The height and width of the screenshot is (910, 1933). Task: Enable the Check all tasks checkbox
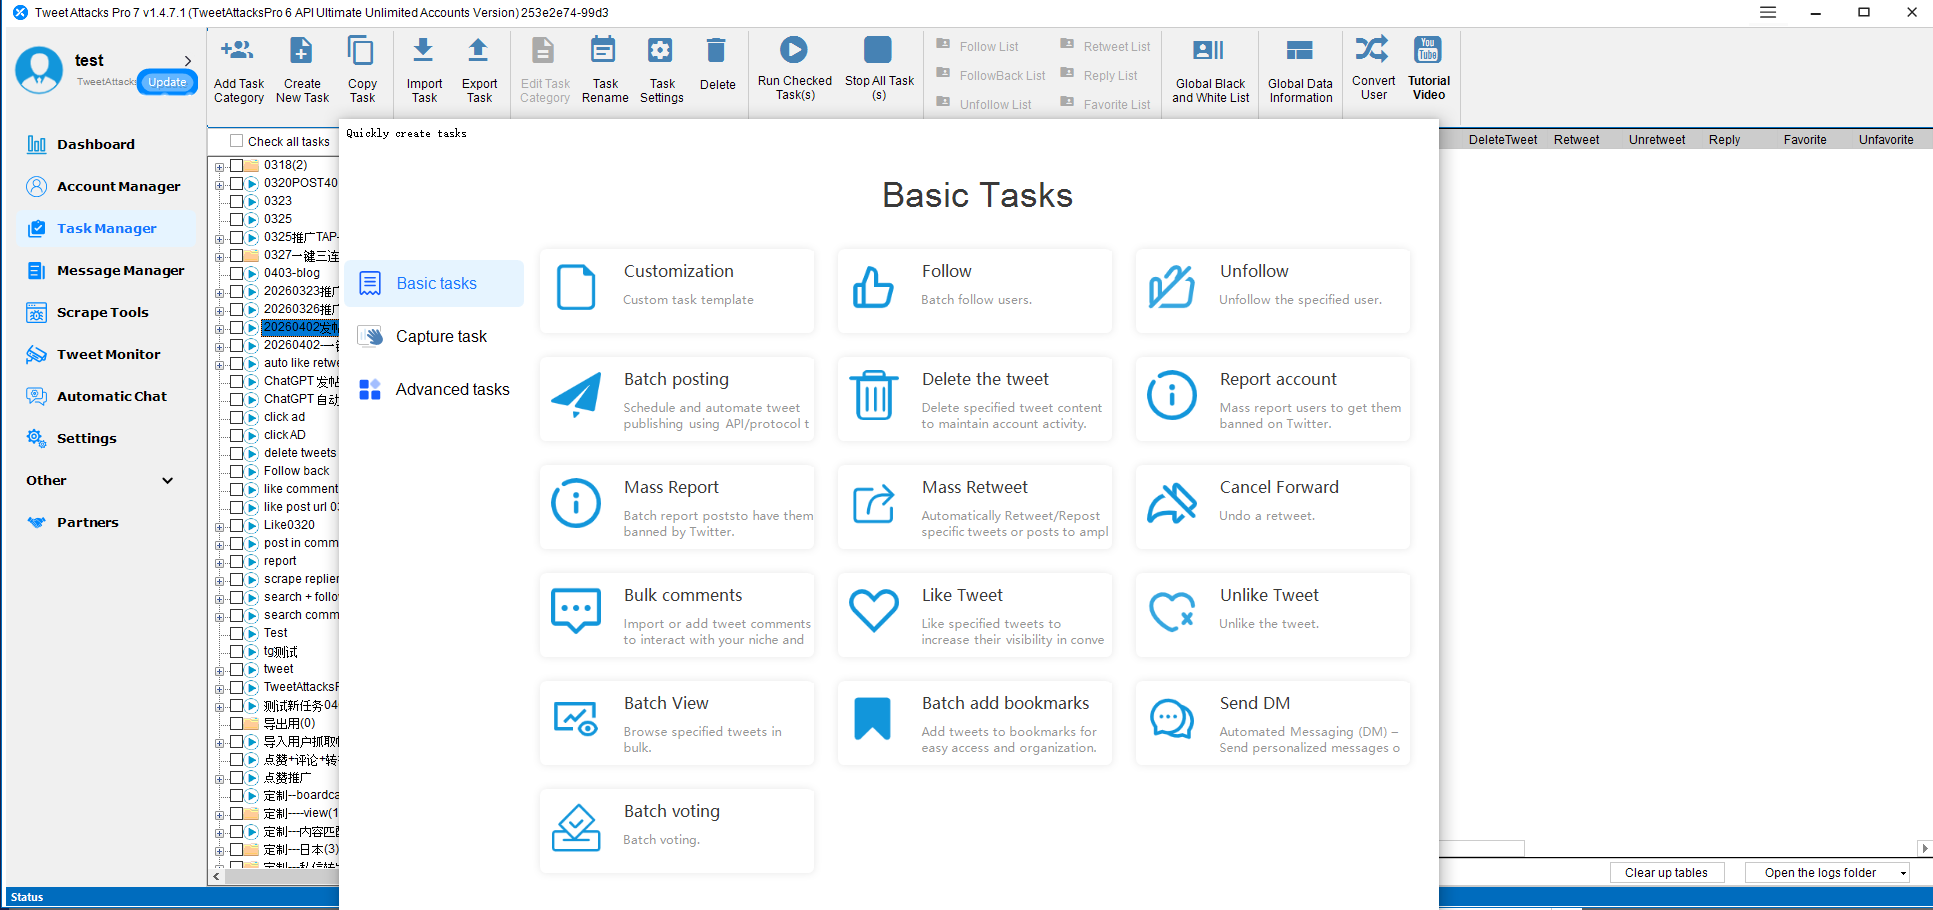(x=237, y=141)
